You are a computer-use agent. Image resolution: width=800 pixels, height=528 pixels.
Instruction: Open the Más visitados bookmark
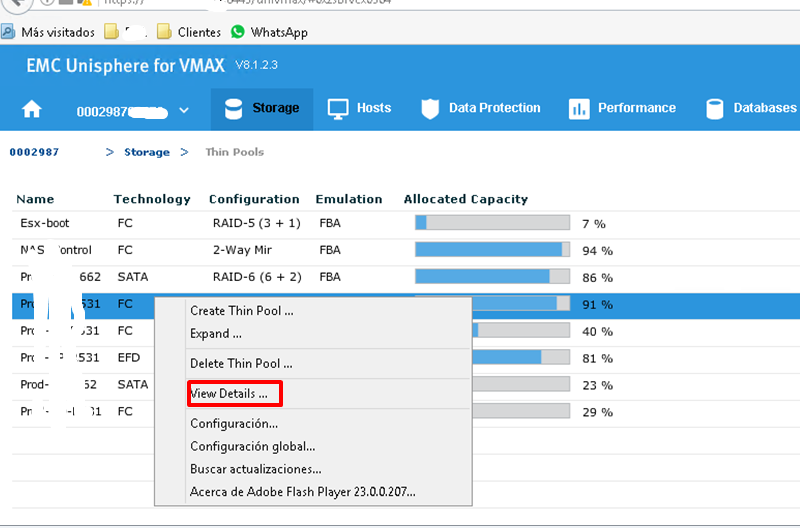tap(48, 32)
